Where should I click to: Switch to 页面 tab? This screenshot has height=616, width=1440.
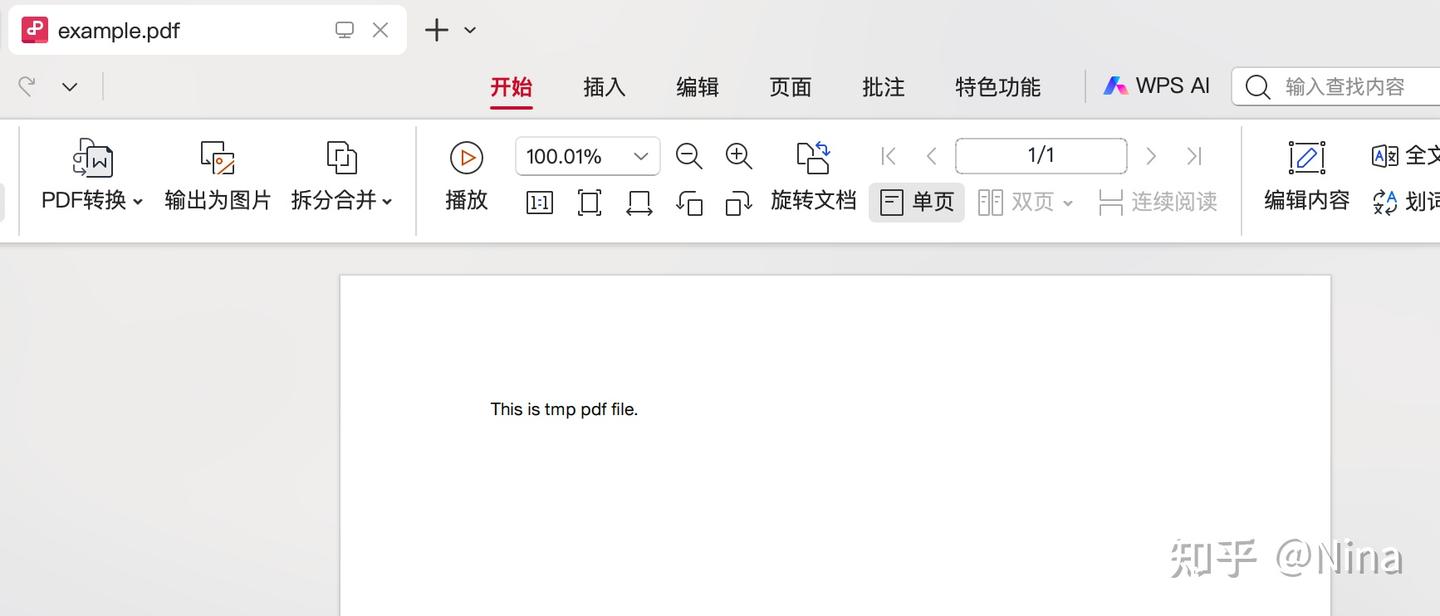(790, 87)
